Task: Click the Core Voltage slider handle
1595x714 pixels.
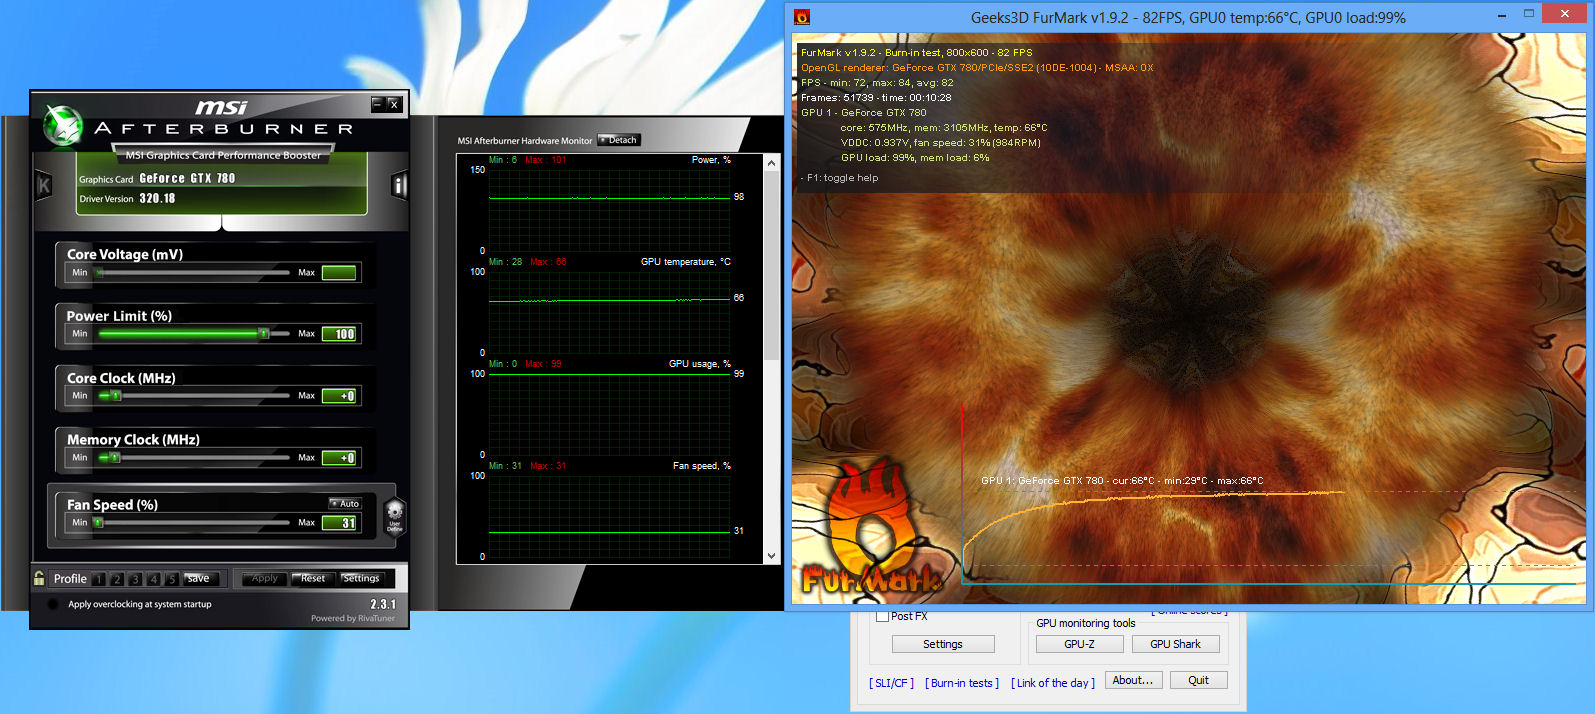Action: tap(99, 272)
